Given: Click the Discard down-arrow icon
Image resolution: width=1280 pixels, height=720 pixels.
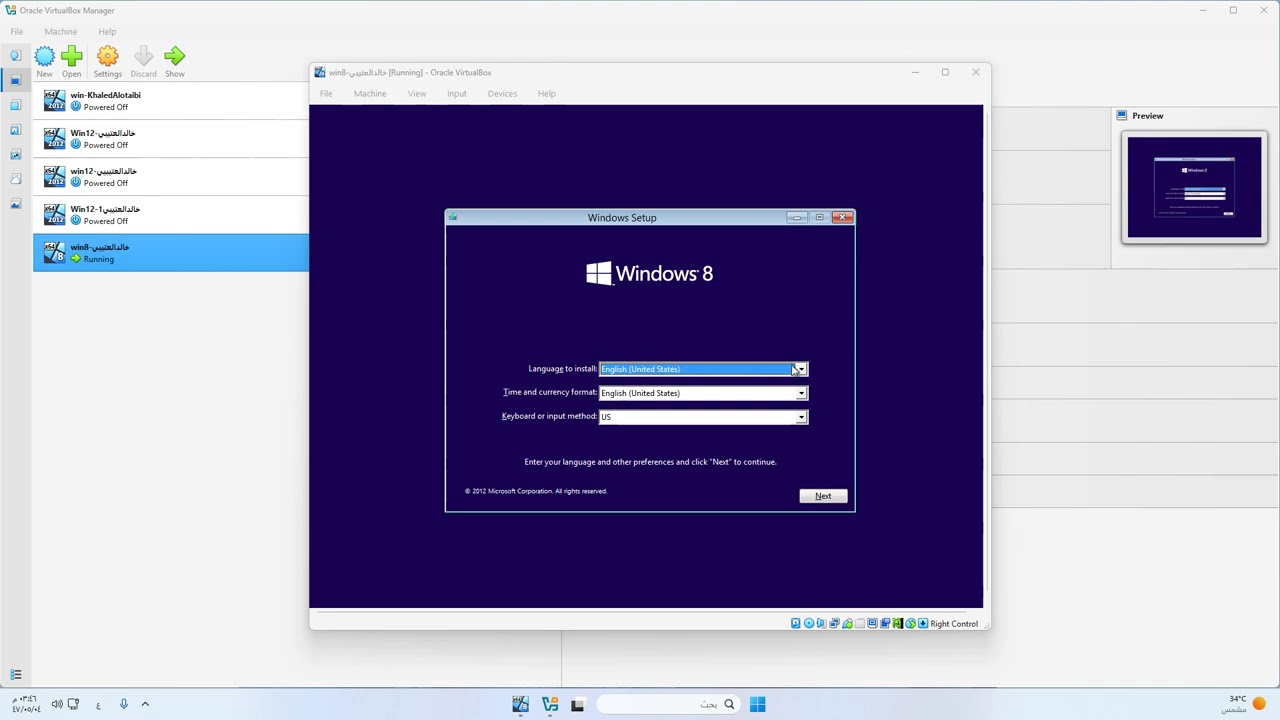Looking at the screenshot, I should pos(143,56).
